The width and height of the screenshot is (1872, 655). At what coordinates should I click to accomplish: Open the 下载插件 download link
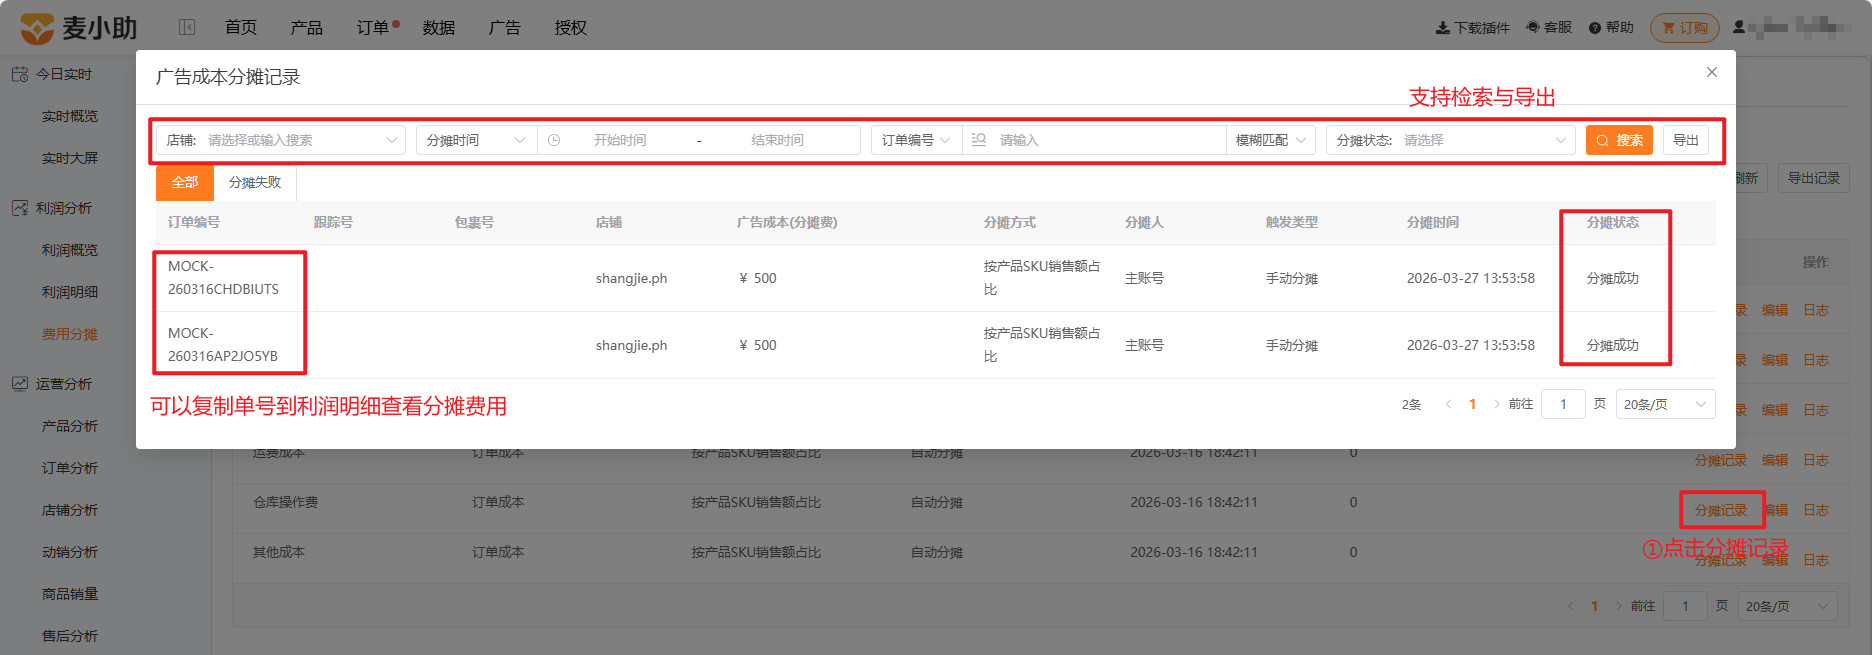click(1473, 28)
